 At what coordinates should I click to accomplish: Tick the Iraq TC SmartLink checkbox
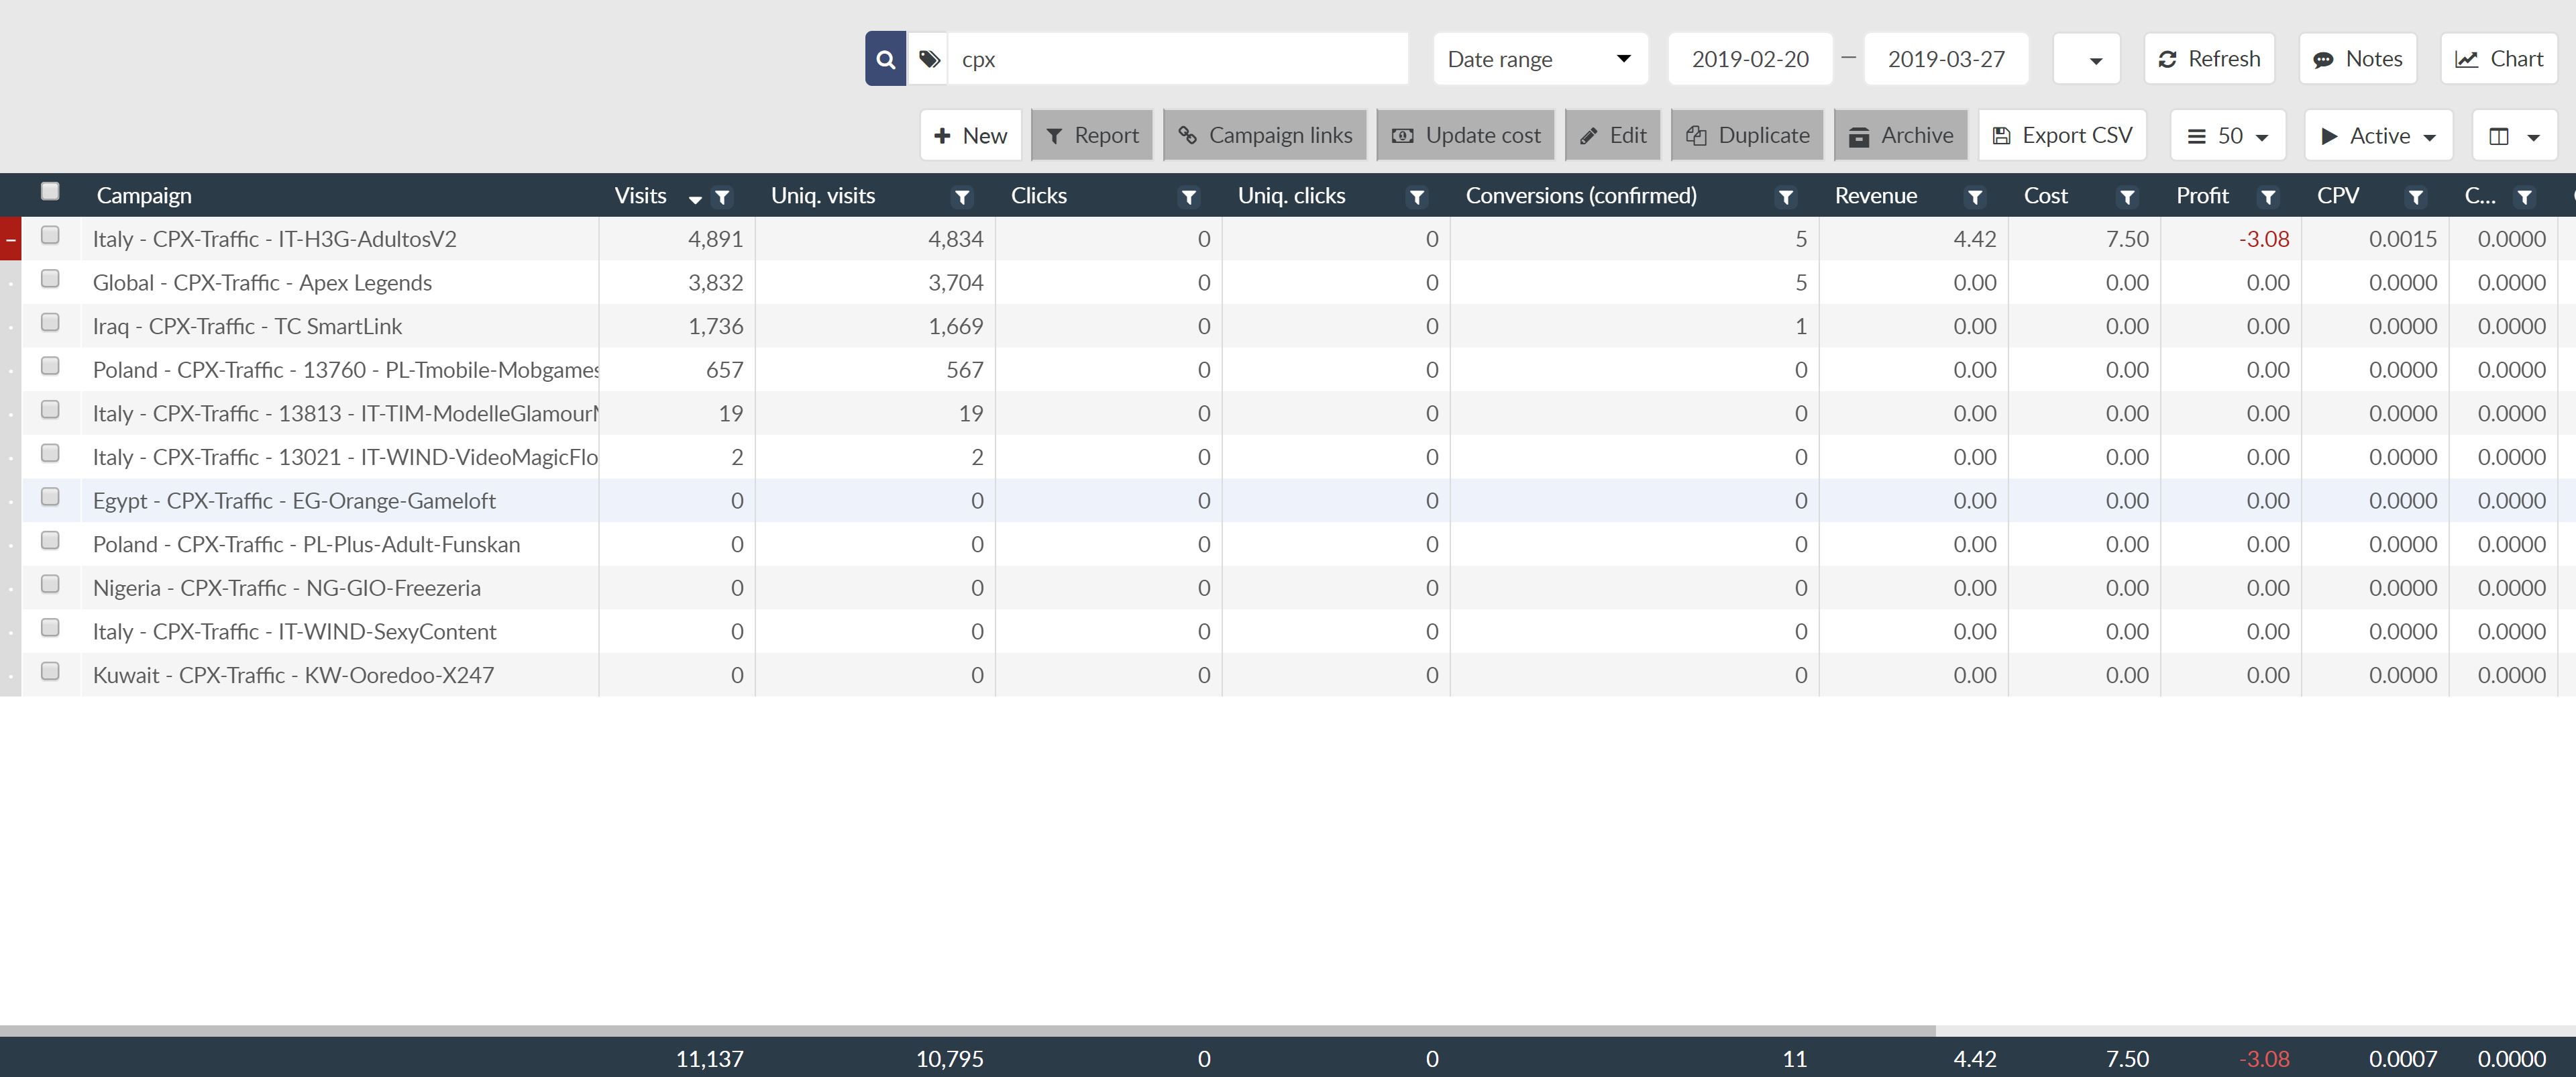tap(50, 322)
